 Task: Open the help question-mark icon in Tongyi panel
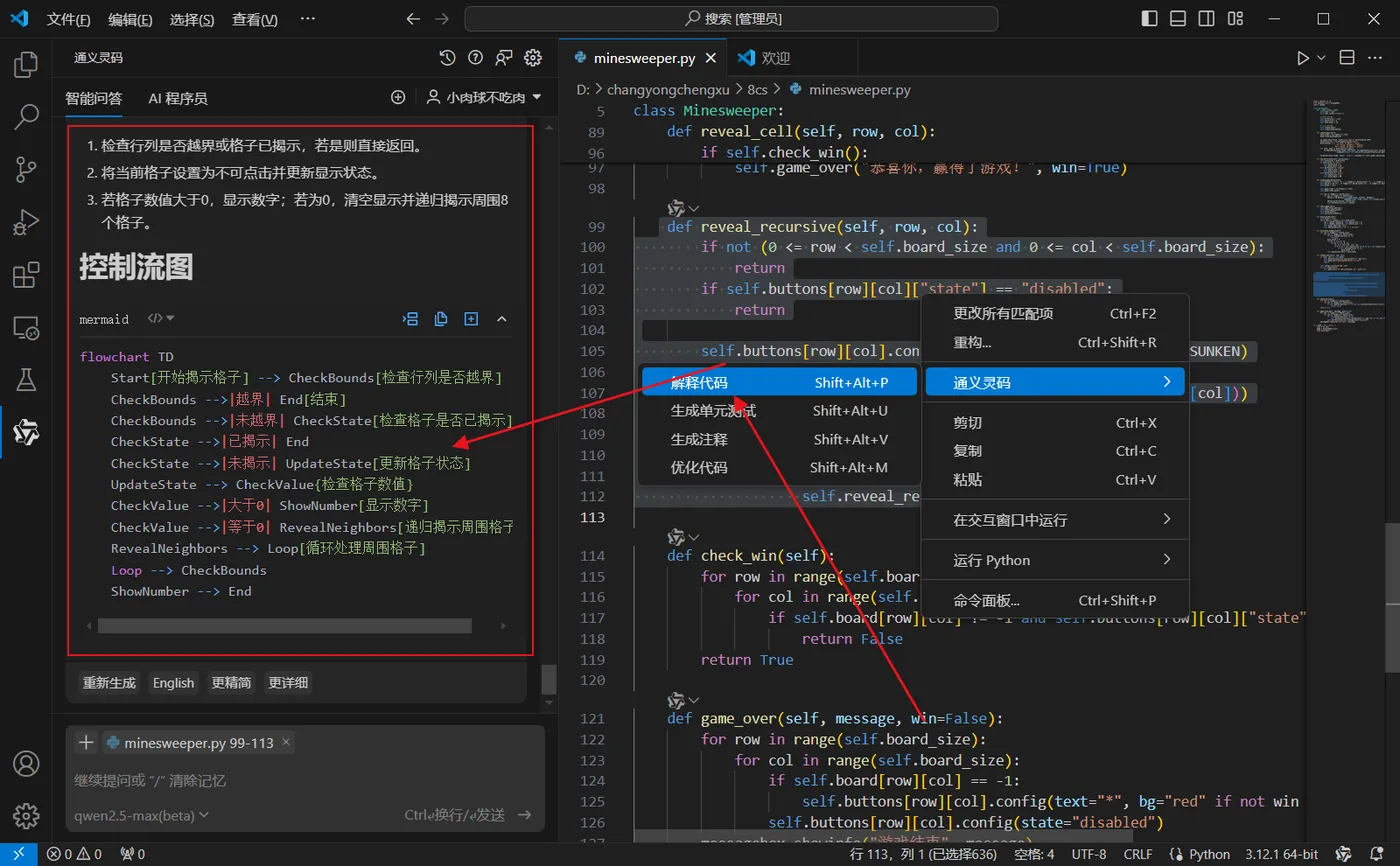click(476, 58)
